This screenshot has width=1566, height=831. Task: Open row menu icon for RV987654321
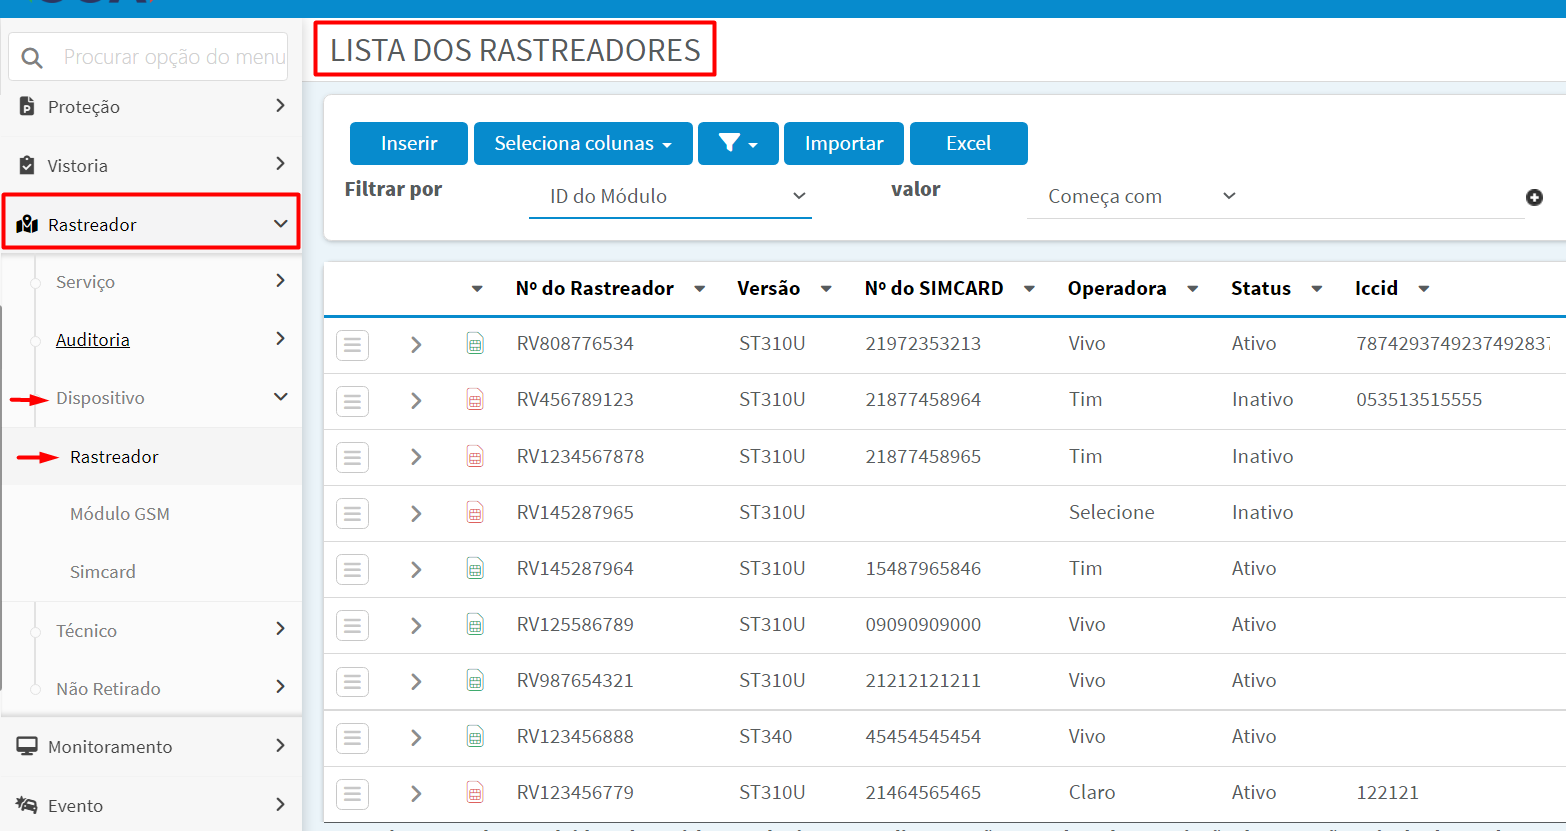coord(352,681)
